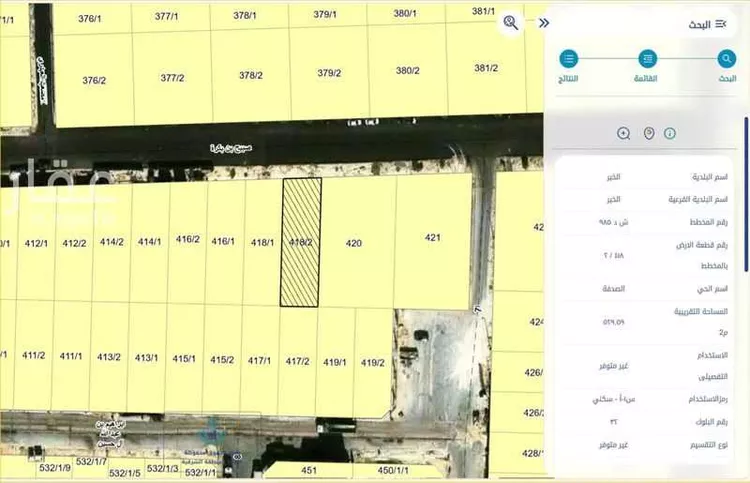Click the رقم البلوك field label
The image size is (750, 483).
point(711,422)
